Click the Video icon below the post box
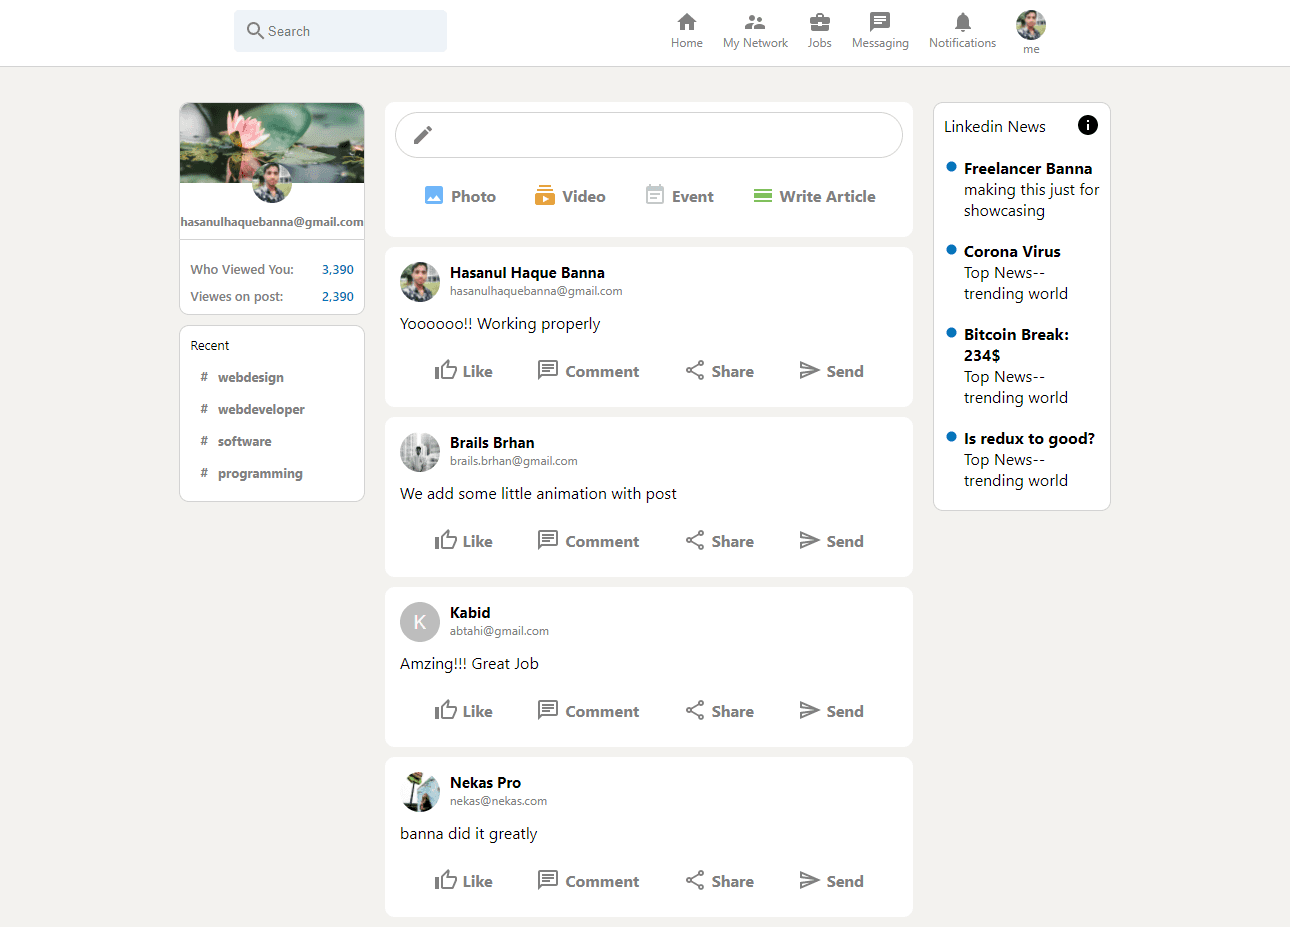The width and height of the screenshot is (1290, 927). 545,196
